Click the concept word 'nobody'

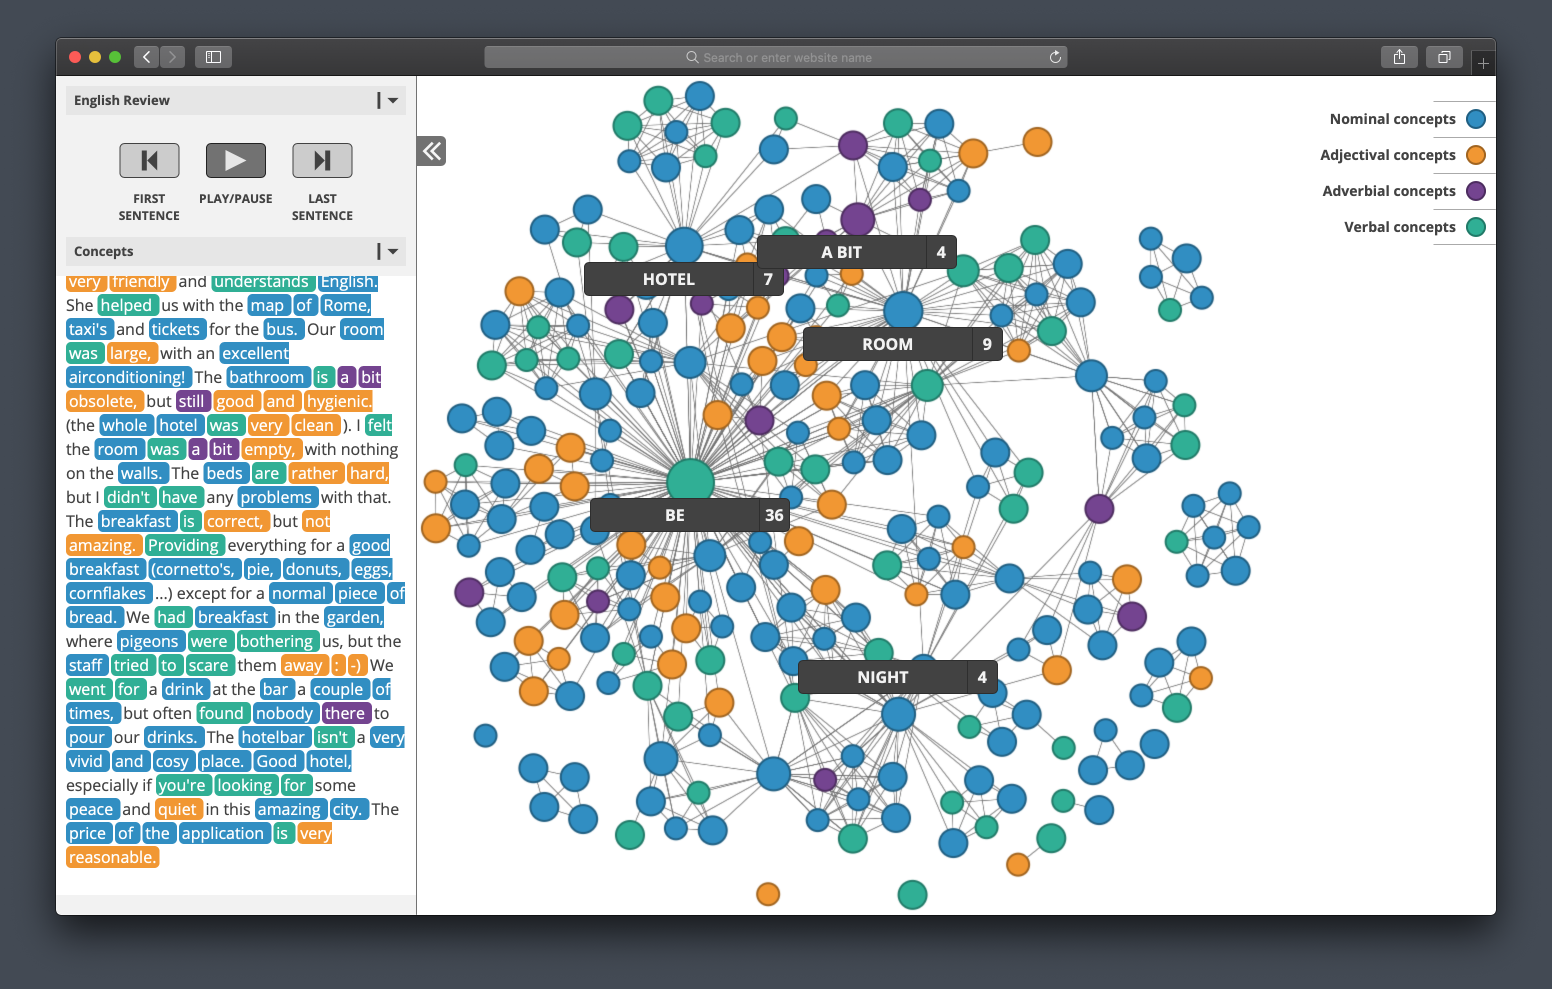[285, 713]
